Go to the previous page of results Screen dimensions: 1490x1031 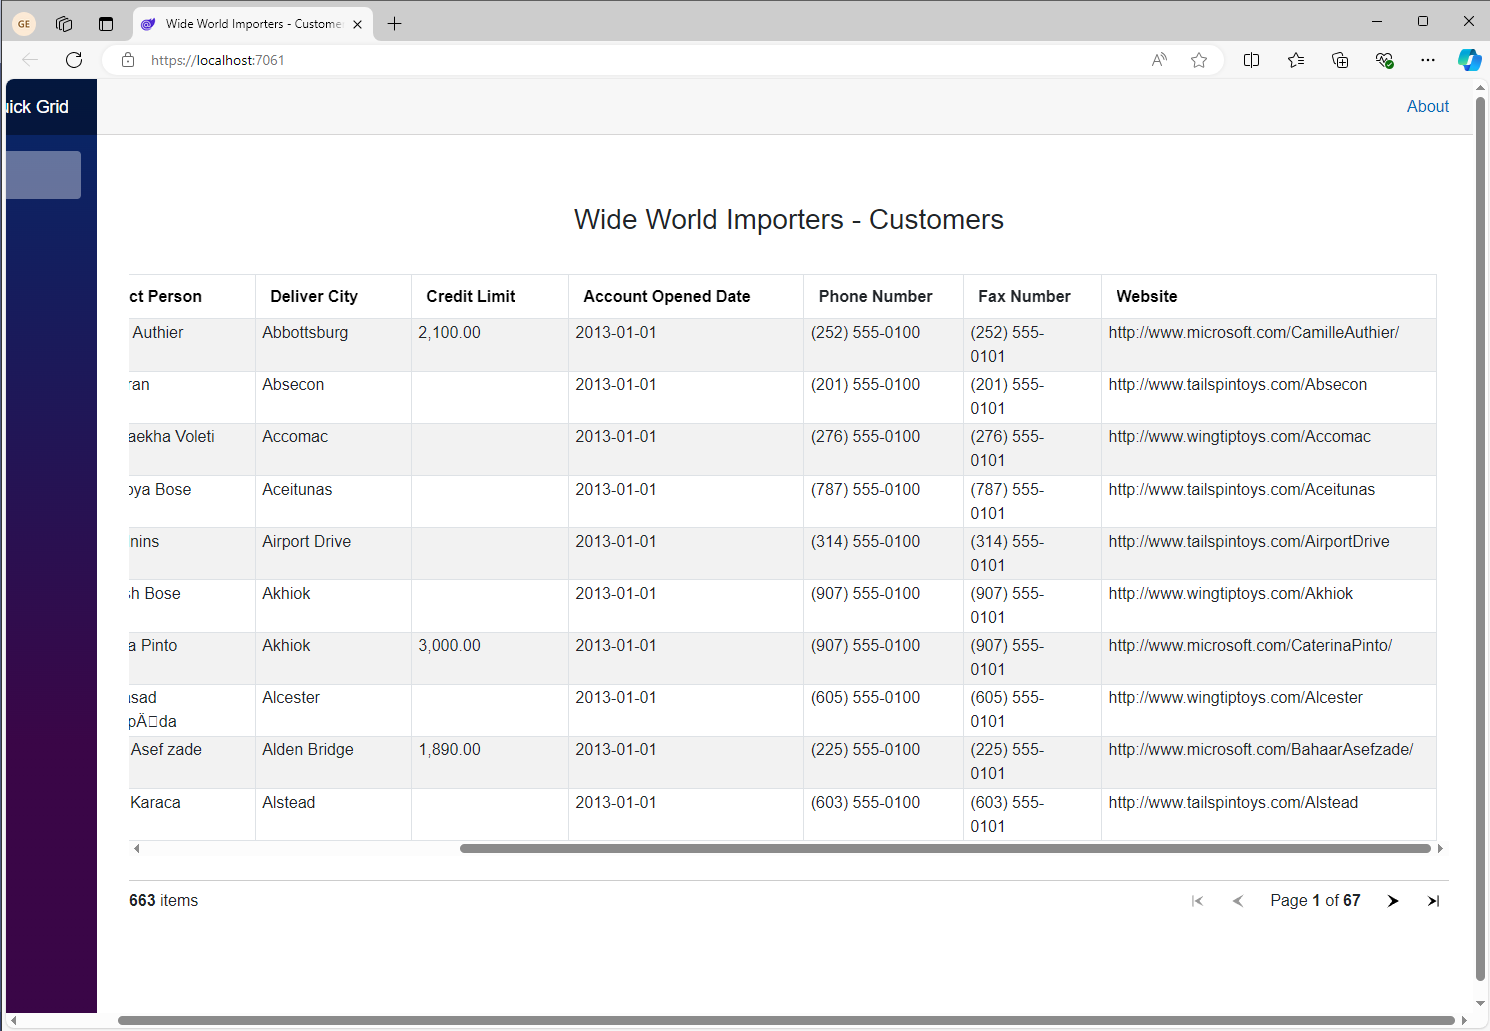pyautogui.click(x=1238, y=901)
